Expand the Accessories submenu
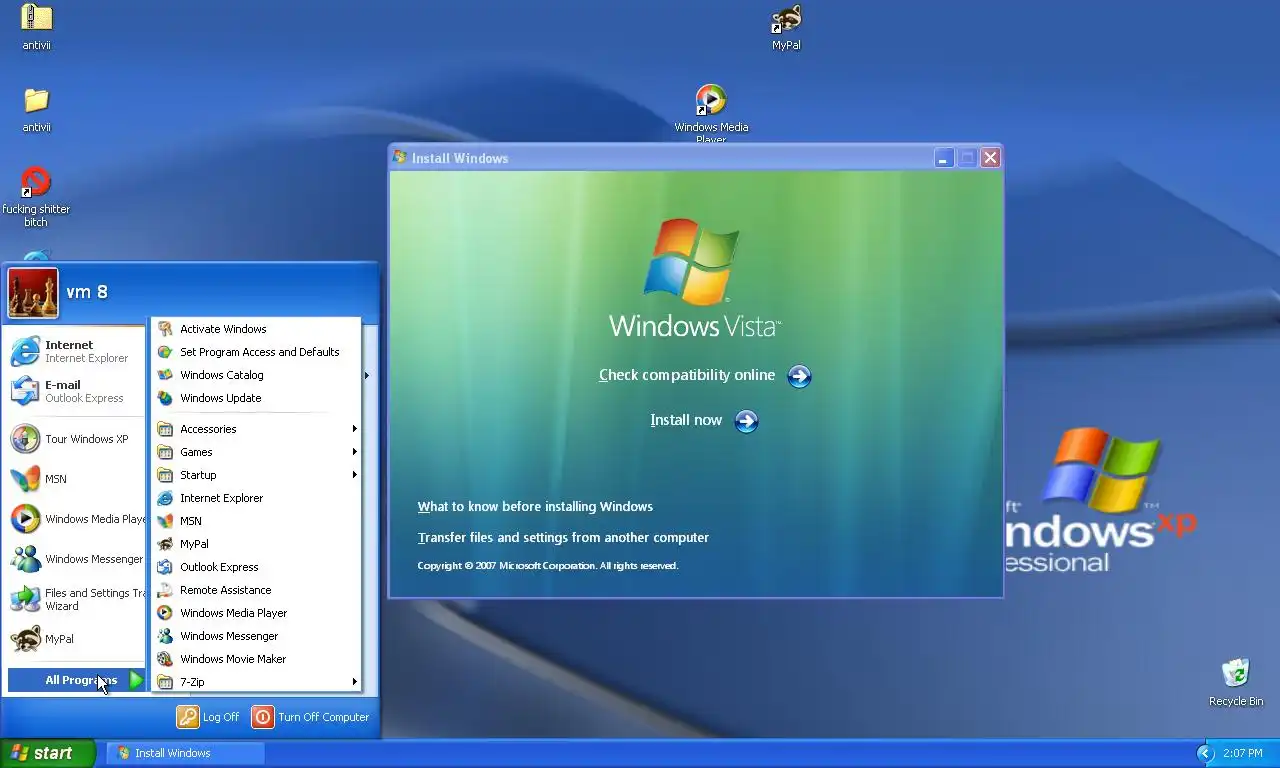1280x768 pixels. pyautogui.click(x=258, y=429)
